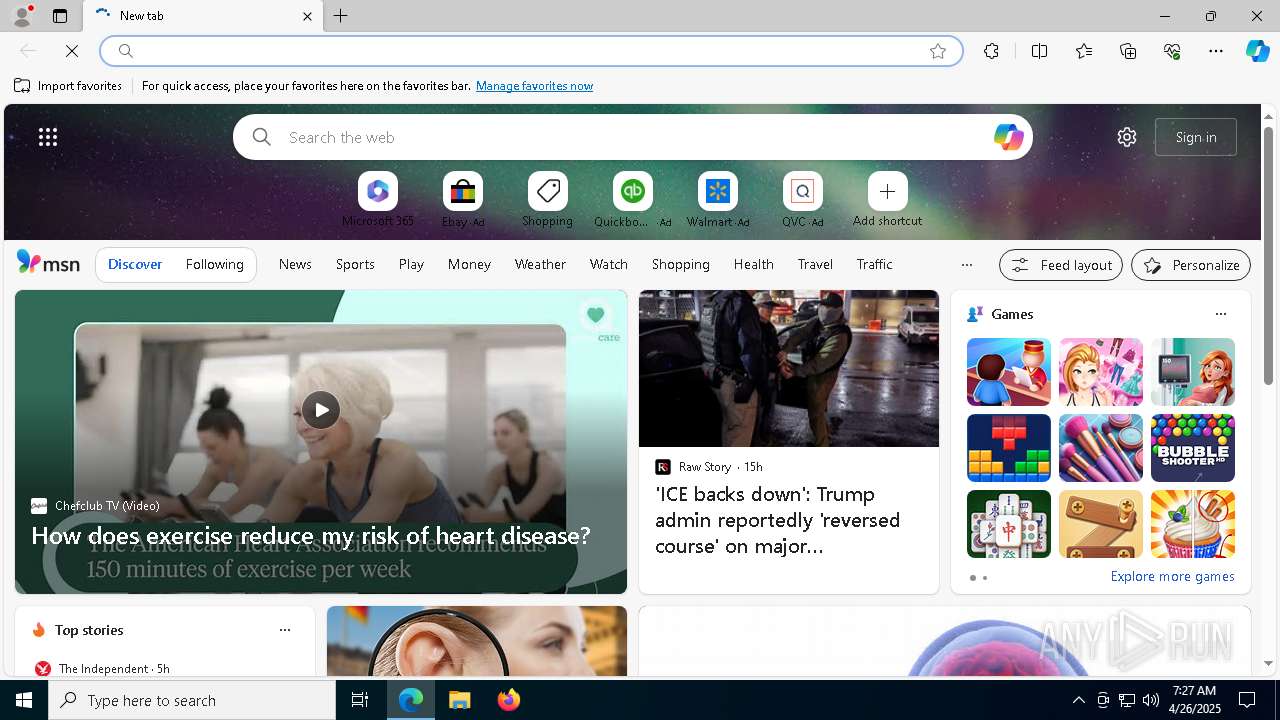The width and height of the screenshot is (1280, 720).
Task: Open Browser essentials icon
Action: [1172, 51]
